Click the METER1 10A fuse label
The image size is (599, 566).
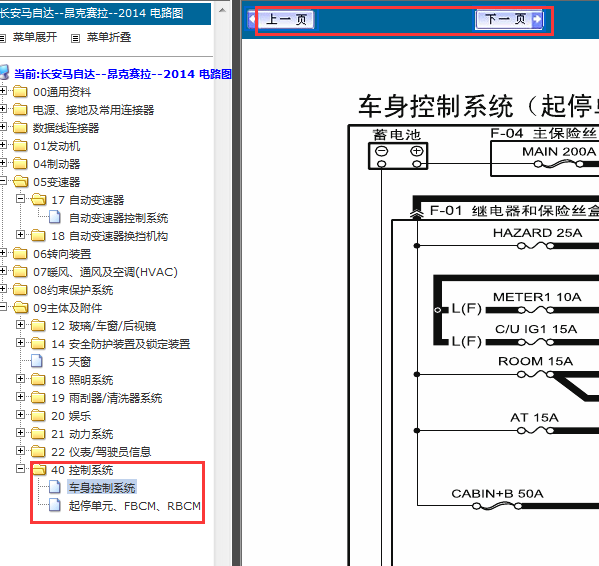pyautogui.click(x=537, y=297)
